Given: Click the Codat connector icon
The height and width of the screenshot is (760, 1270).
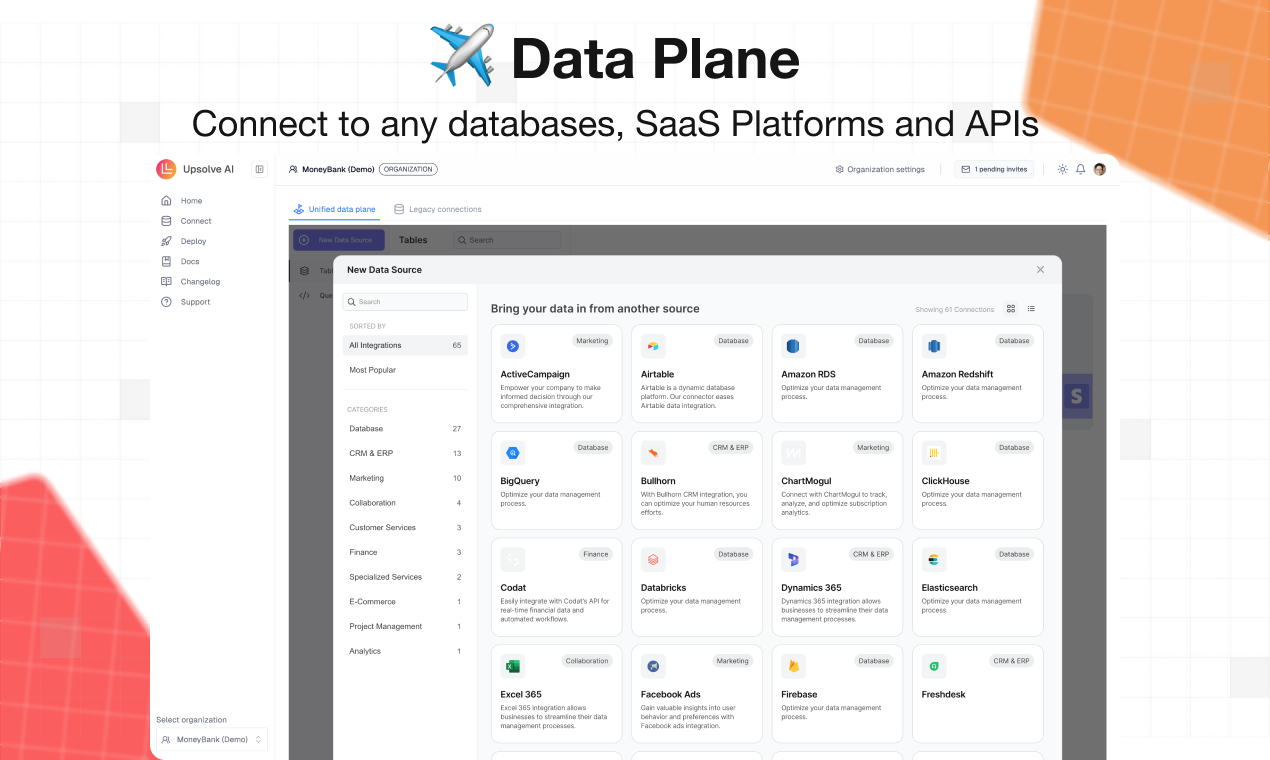Looking at the screenshot, I should coord(513,559).
